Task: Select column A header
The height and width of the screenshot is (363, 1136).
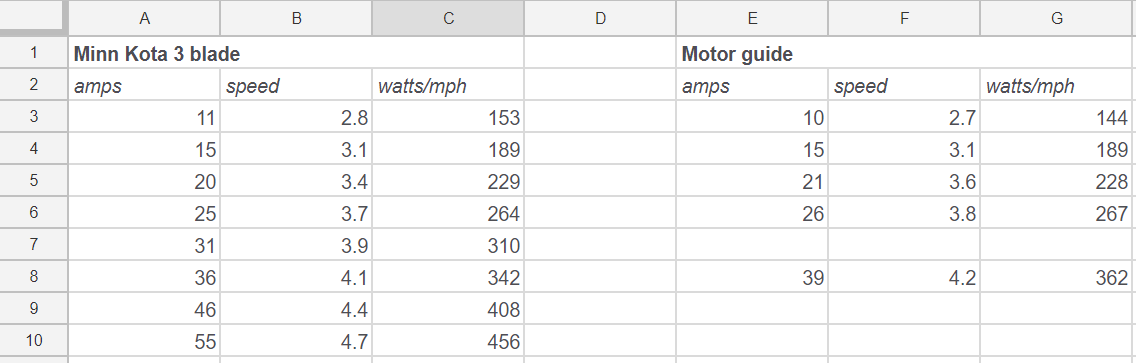Action: [x=144, y=19]
